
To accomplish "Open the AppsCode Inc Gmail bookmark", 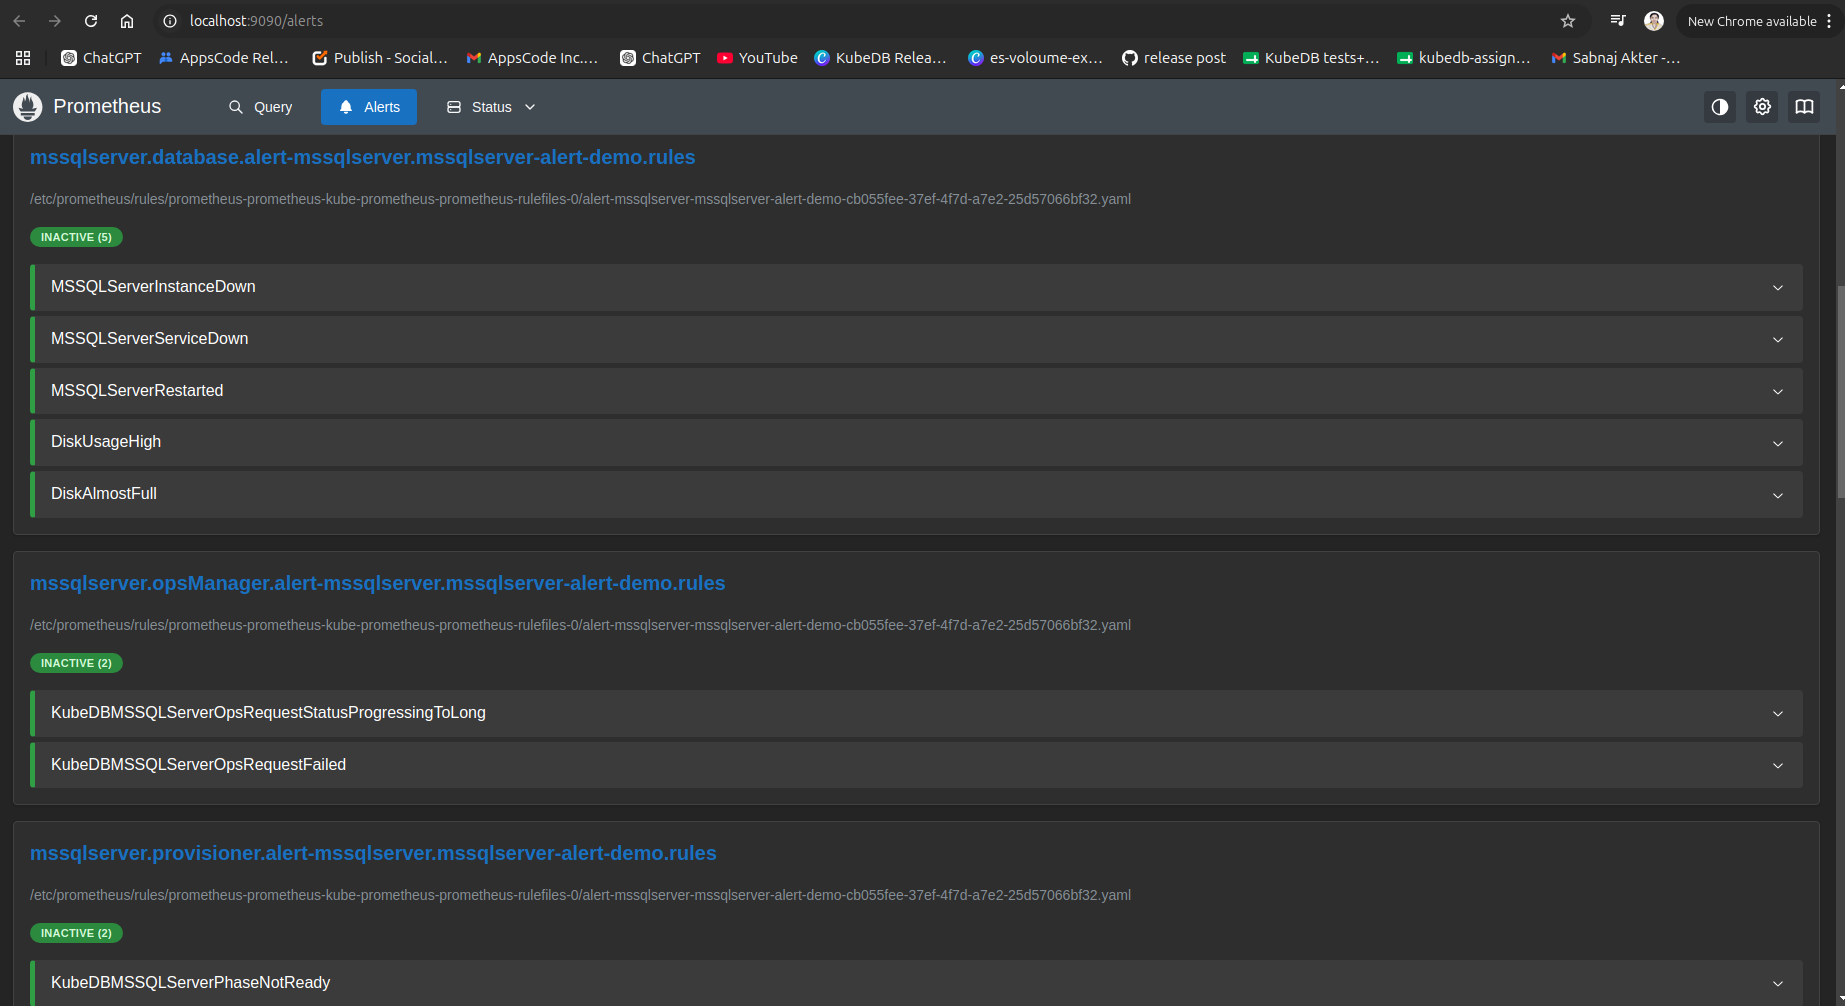I will (x=532, y=58).
